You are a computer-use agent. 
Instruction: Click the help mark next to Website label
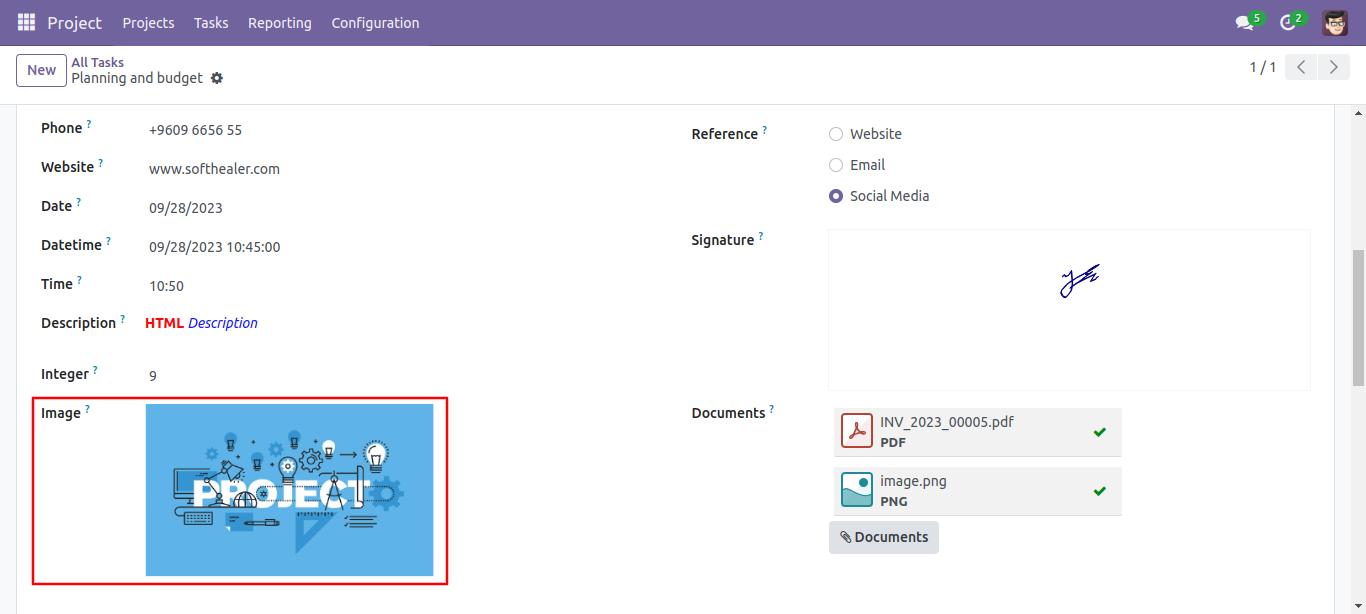click(100, 163)
